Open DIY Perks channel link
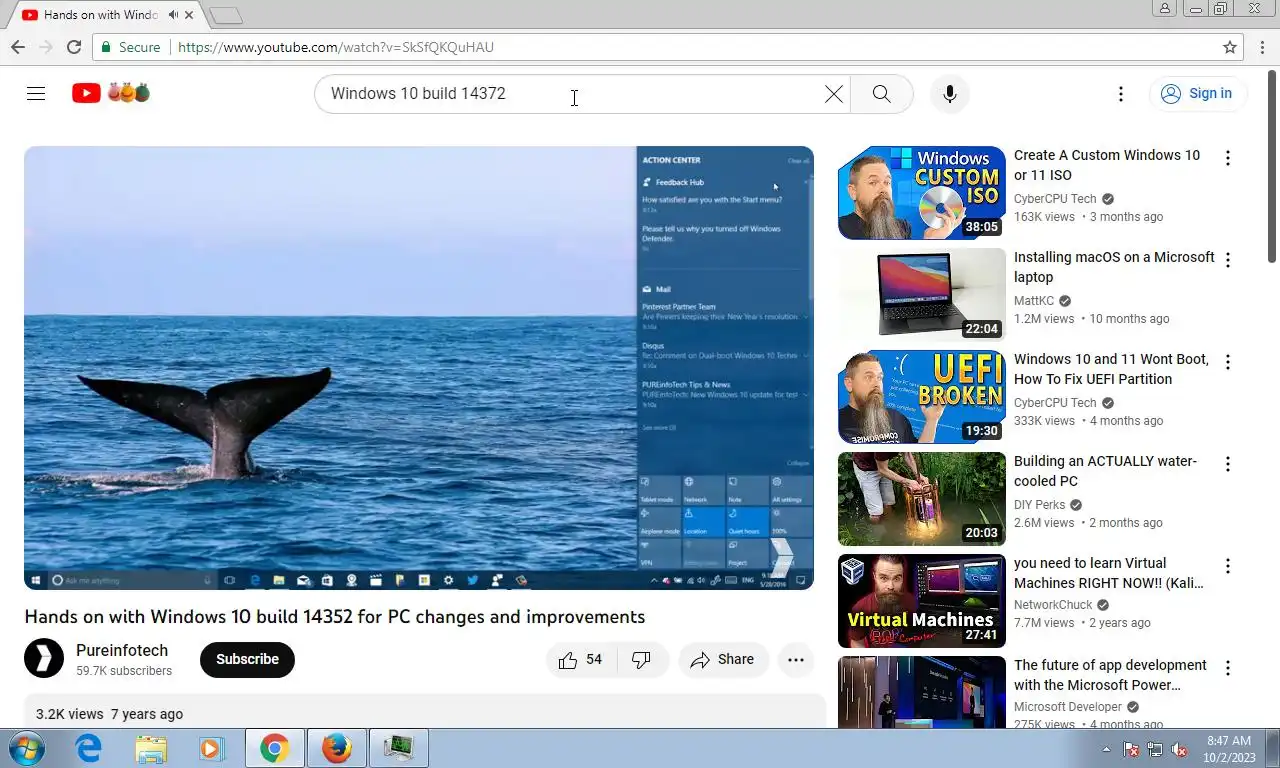Viewport: 1280px width, 768px height. [x=1039, y=505]
